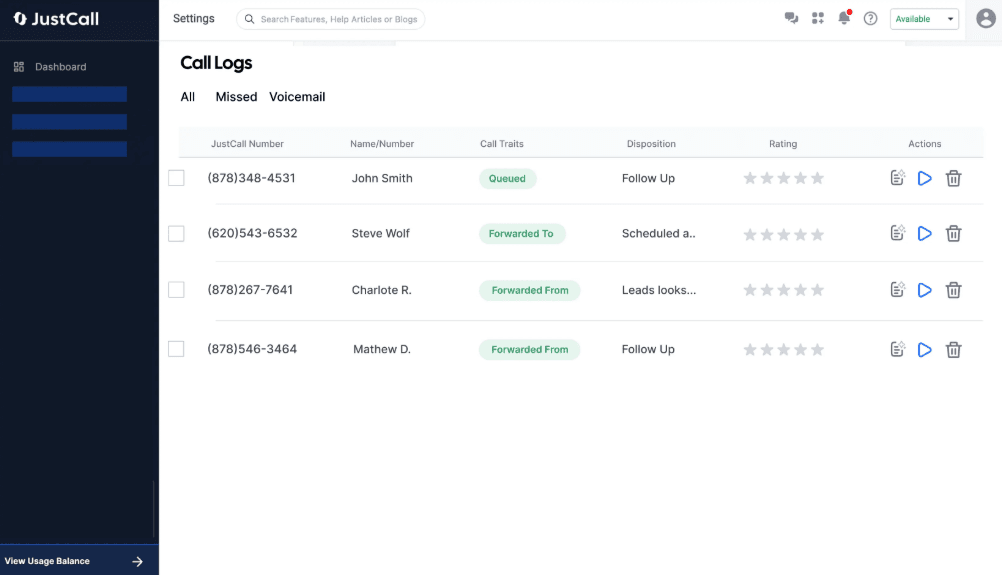The height and width of the screenshot is (575, 1002).
Task: Click the Dashboard grid icon in sidebar
Action: pyautogui.click(x=19, y=66)
